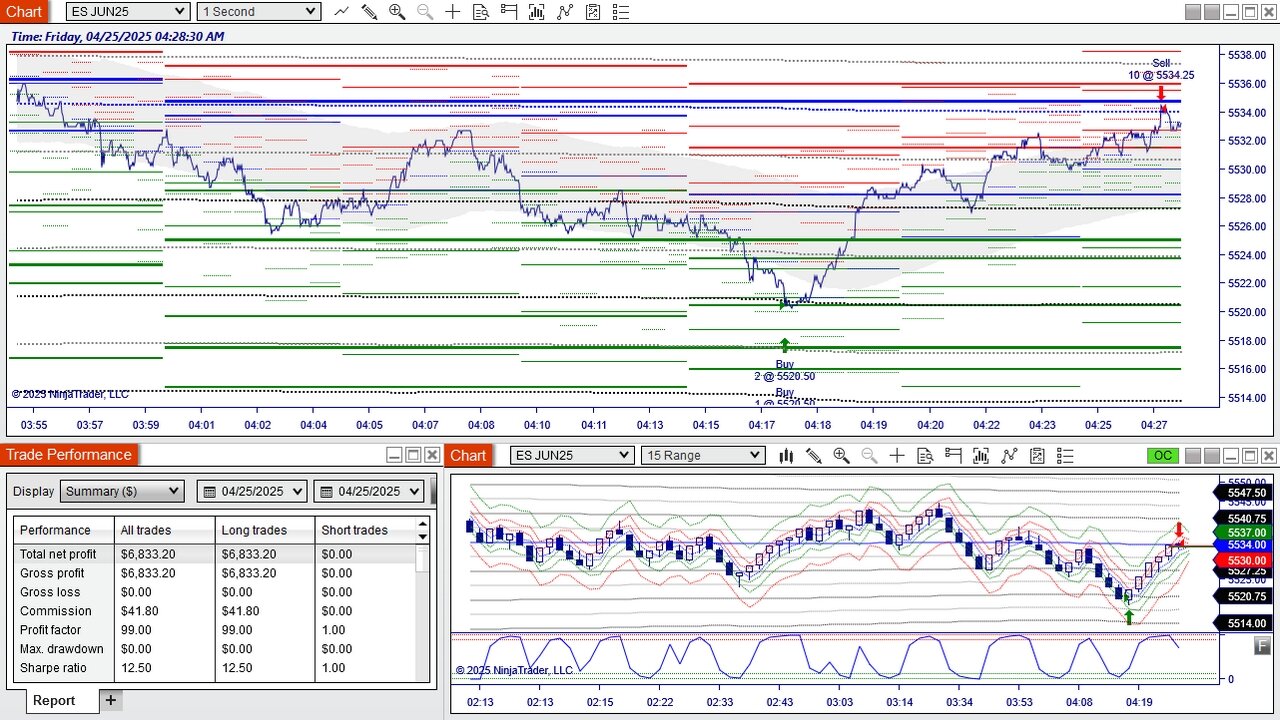Click the All trades column header
The height and width of the screenshot is (720, 1280).
click(x=165, y=530)
